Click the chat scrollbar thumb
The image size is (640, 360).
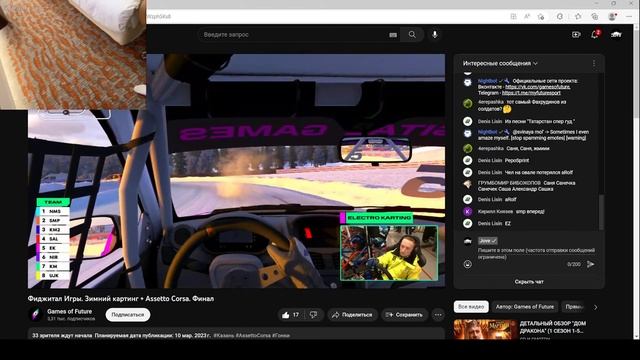tap(600, 212)
